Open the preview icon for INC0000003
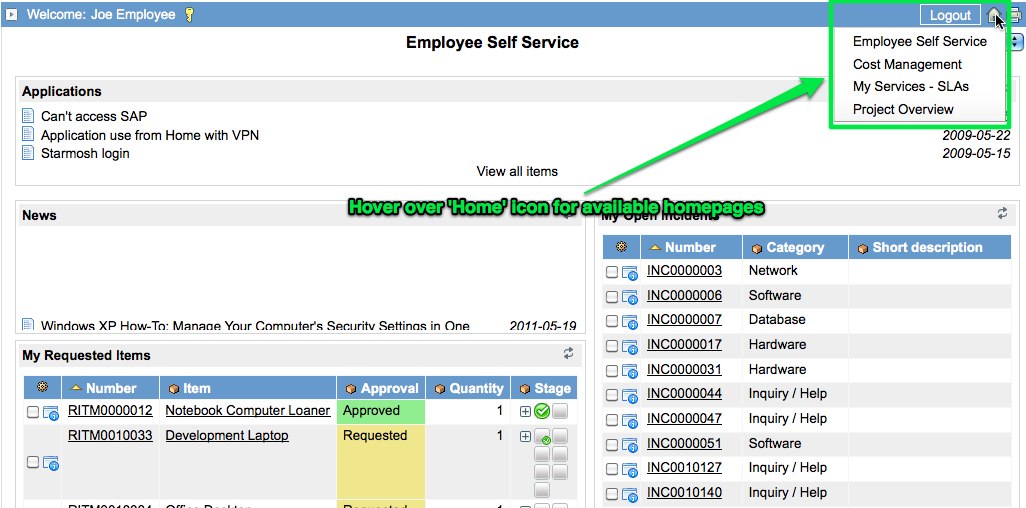Viewport: 1026px width, 508px height. pyautogui.click(x=630, y=272)
